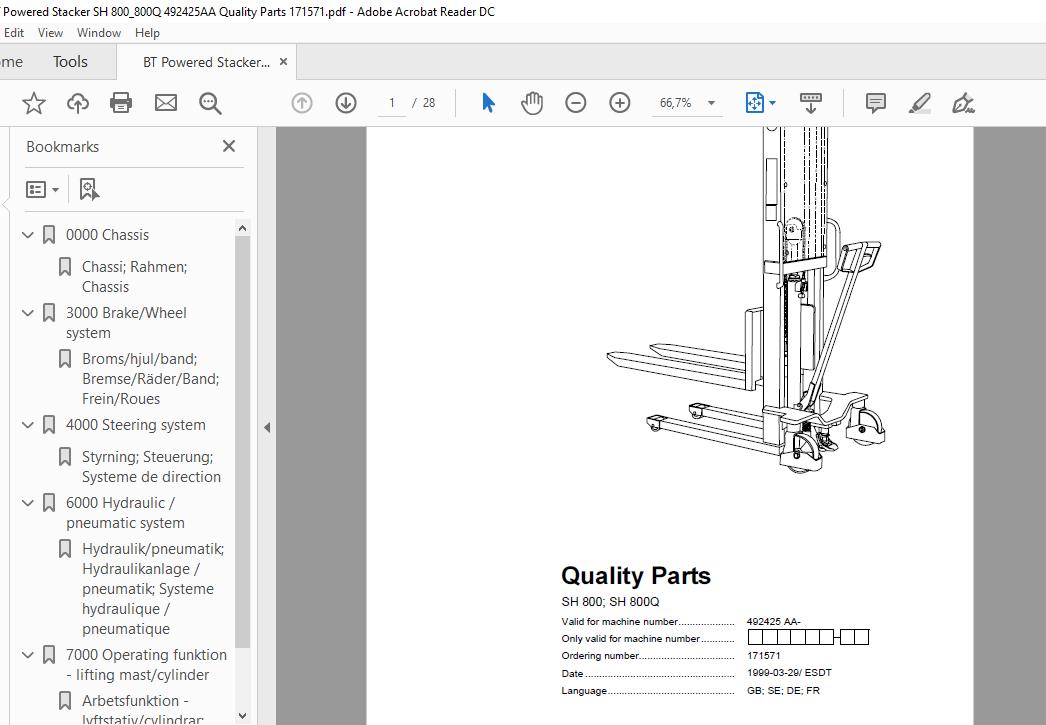Click the zoom out minus icon
1046x725 pixels.
[576, 103]
